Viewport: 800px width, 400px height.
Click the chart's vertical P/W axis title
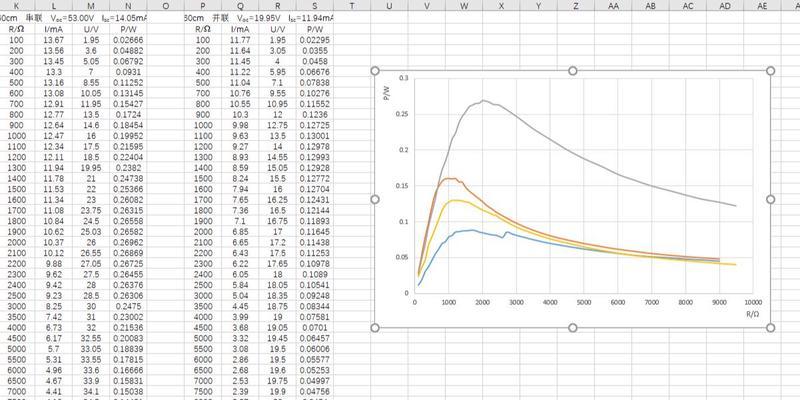(387, 94)
